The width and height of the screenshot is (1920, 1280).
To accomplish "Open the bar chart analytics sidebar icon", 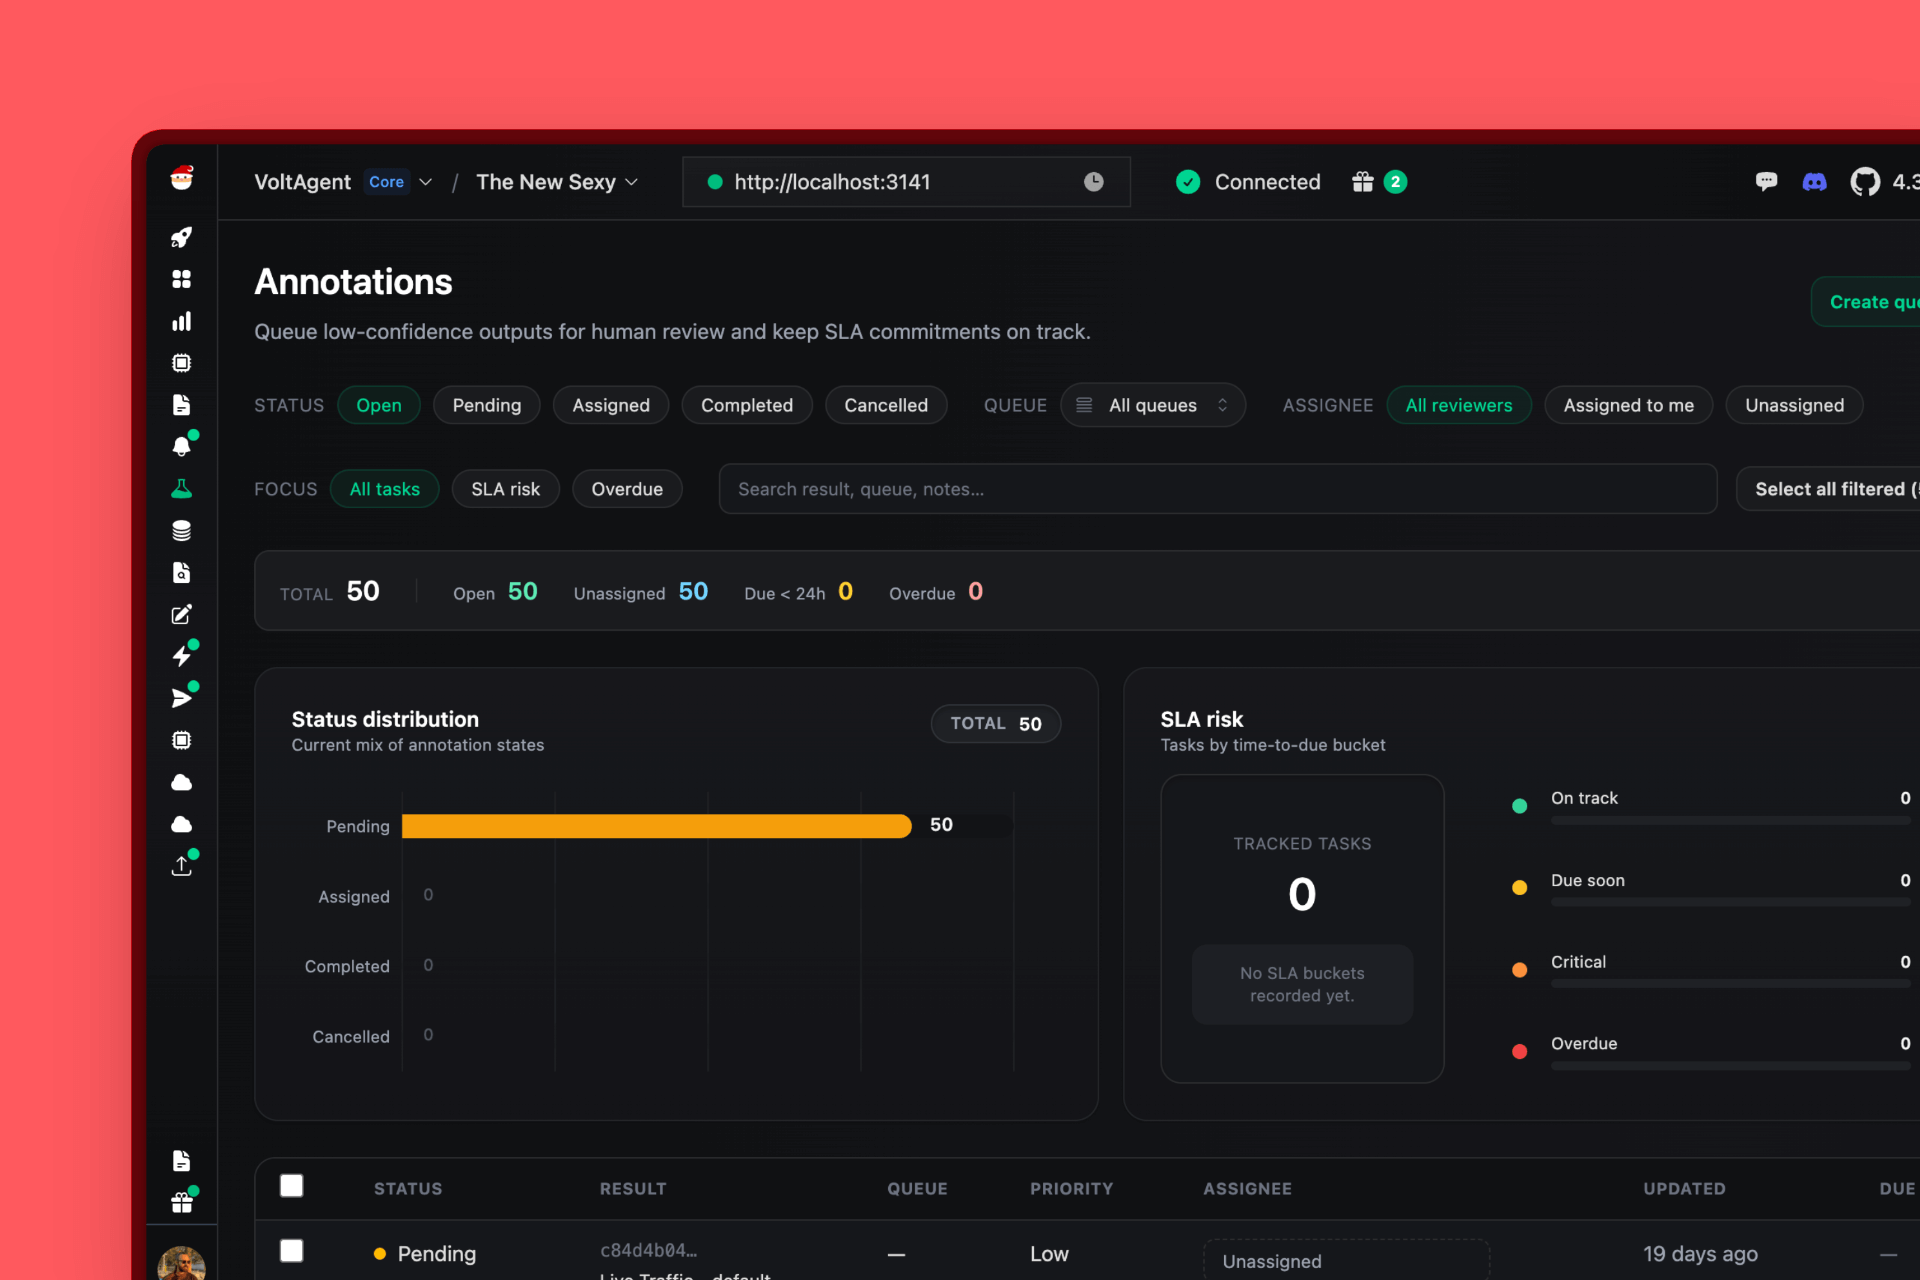I will (x=181, y=321).
